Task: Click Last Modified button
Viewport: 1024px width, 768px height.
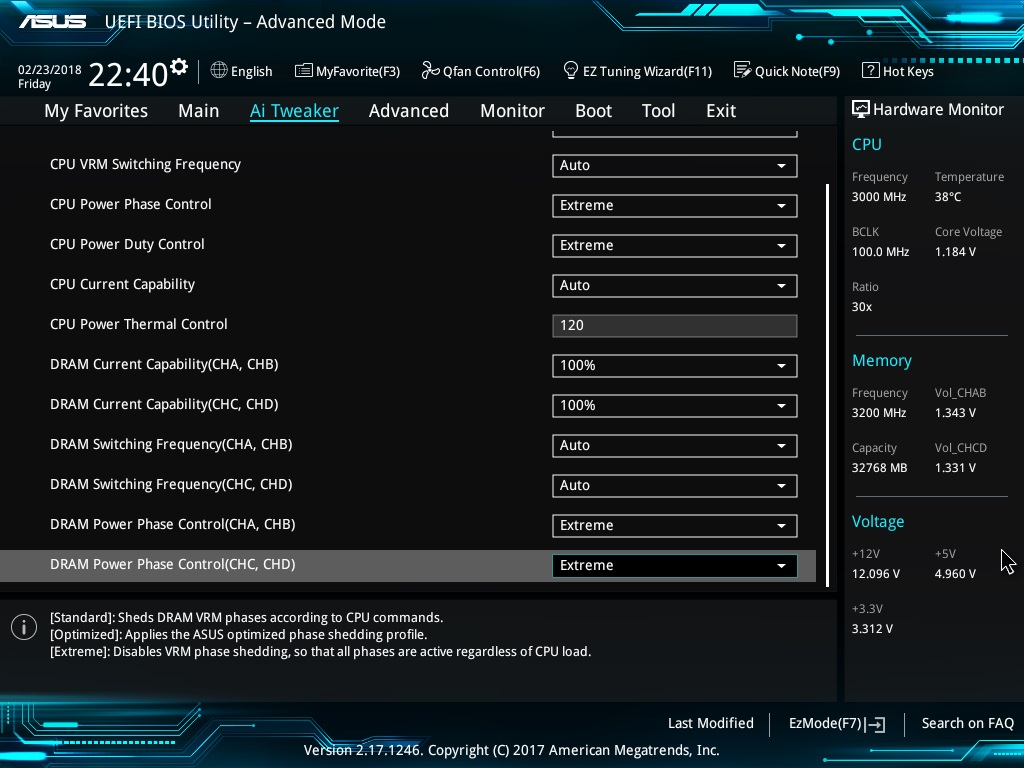Action: click(711, 723)
